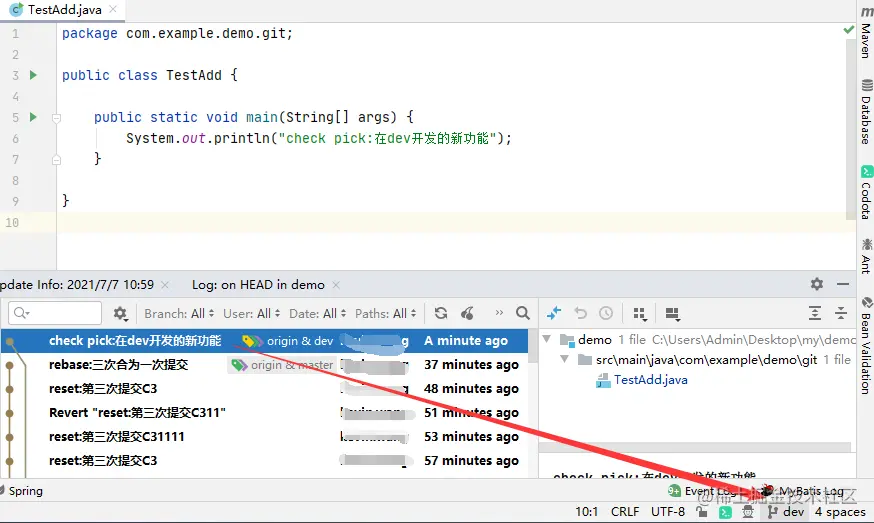Open the Maven tool window
This screenshot has height=523, width=874.
(866, 32)
